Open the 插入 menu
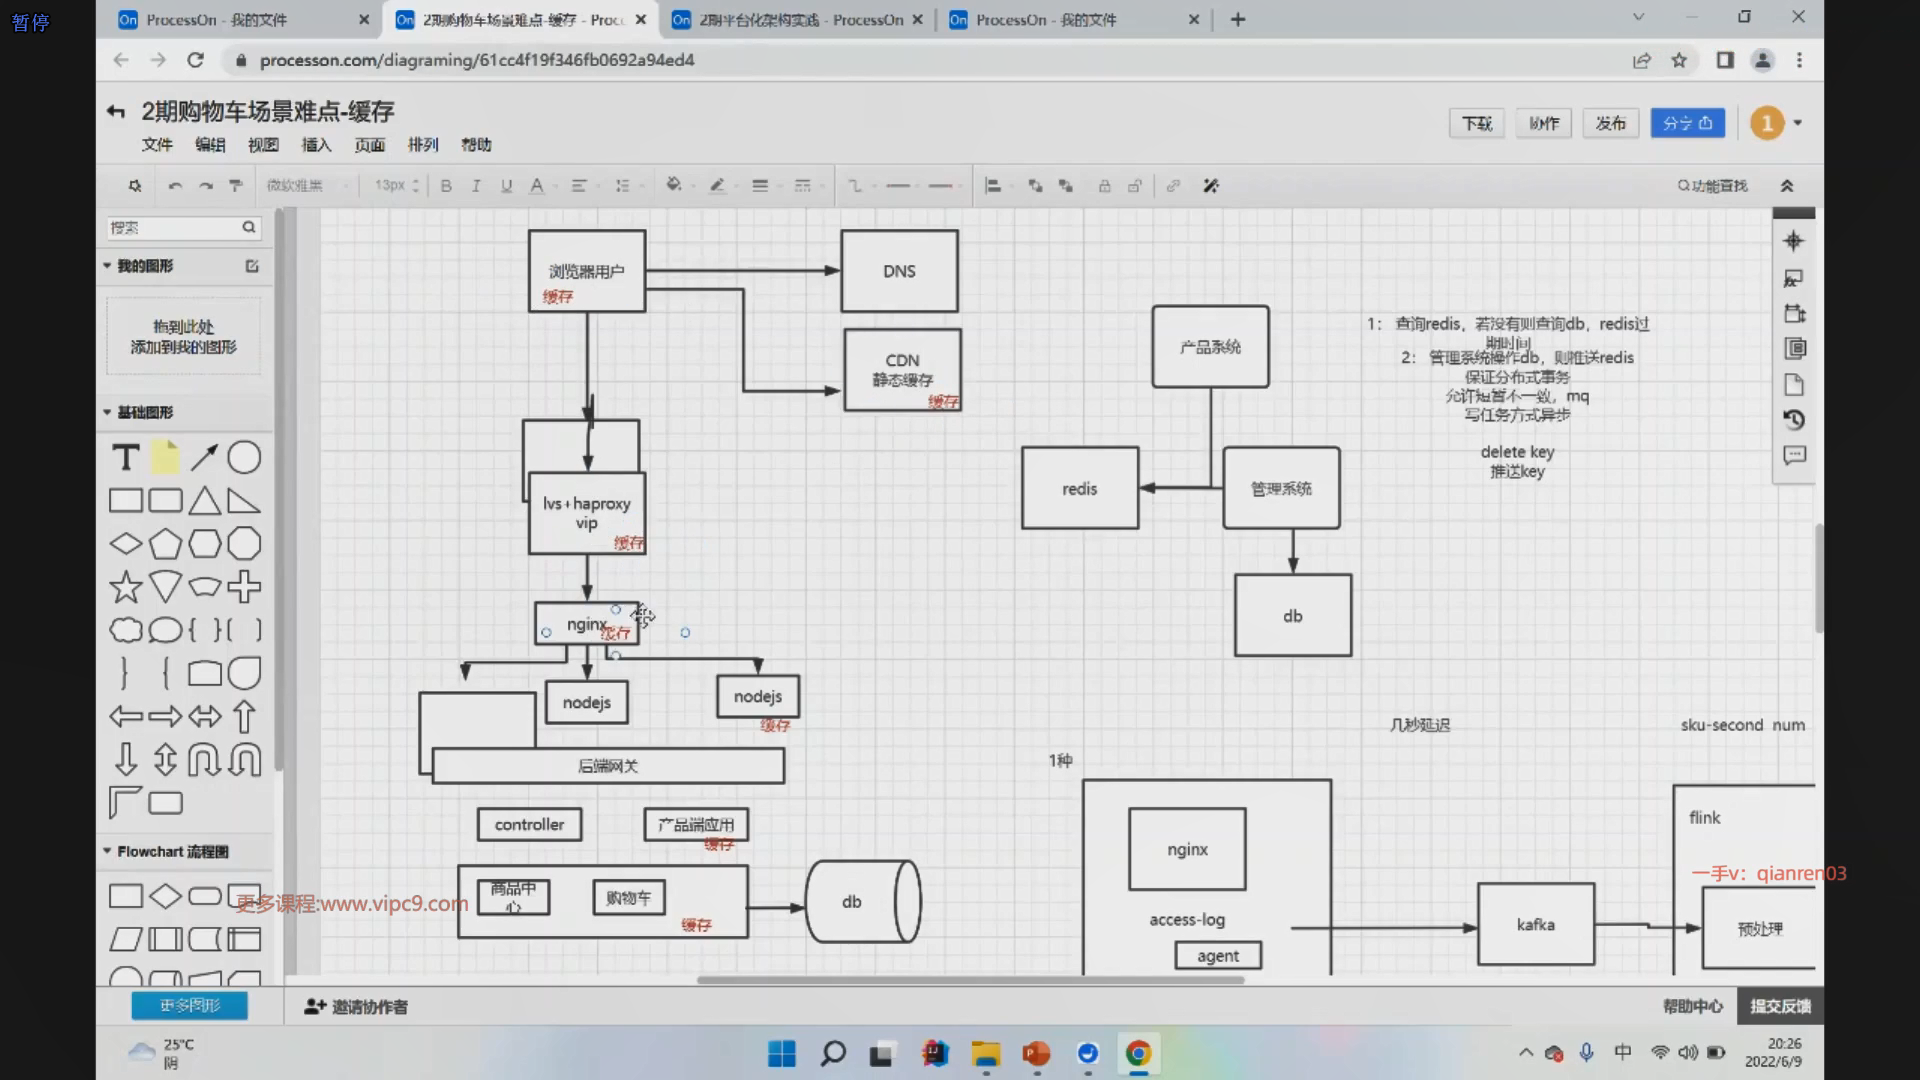Screen dimensions: 1920x1080 [316, 145]
